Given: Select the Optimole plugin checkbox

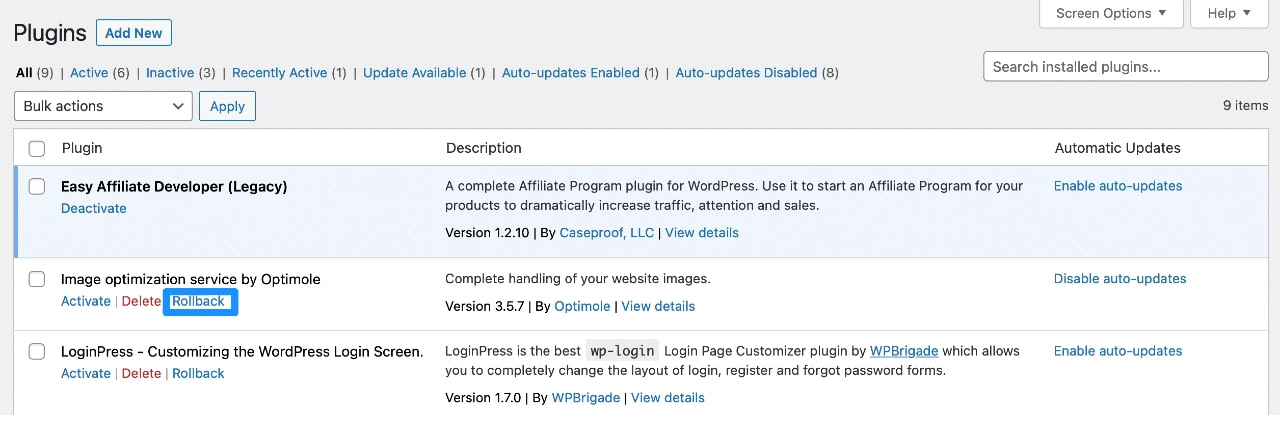Looking at the screenshot, I should coord(37,280).
